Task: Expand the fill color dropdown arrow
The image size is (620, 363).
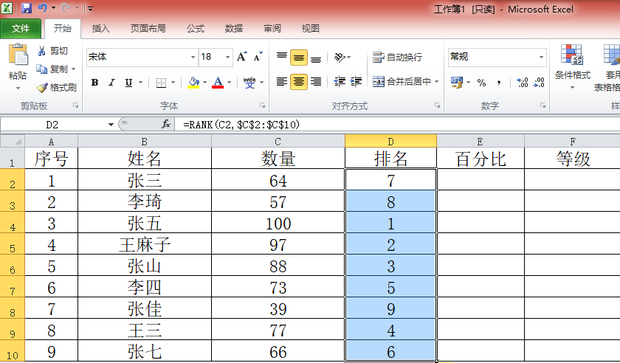Action: pos(205,83)
